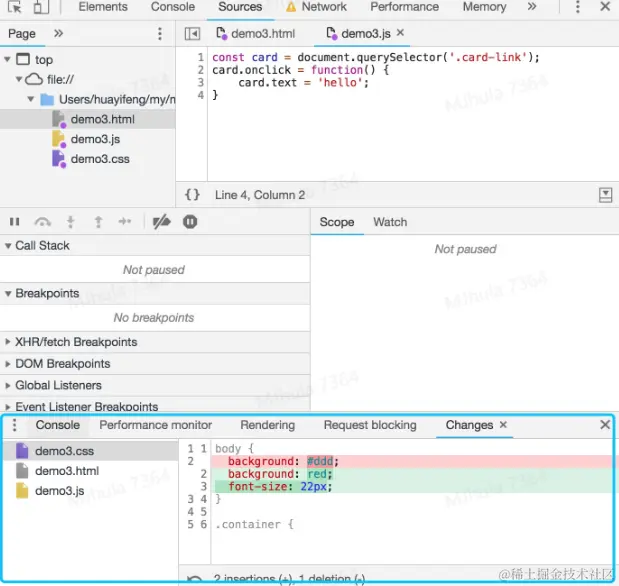Hide the navigator sidebar toggle icon
Image resolution: width=619 pixels, height=586 pixels.
(192, 34)
